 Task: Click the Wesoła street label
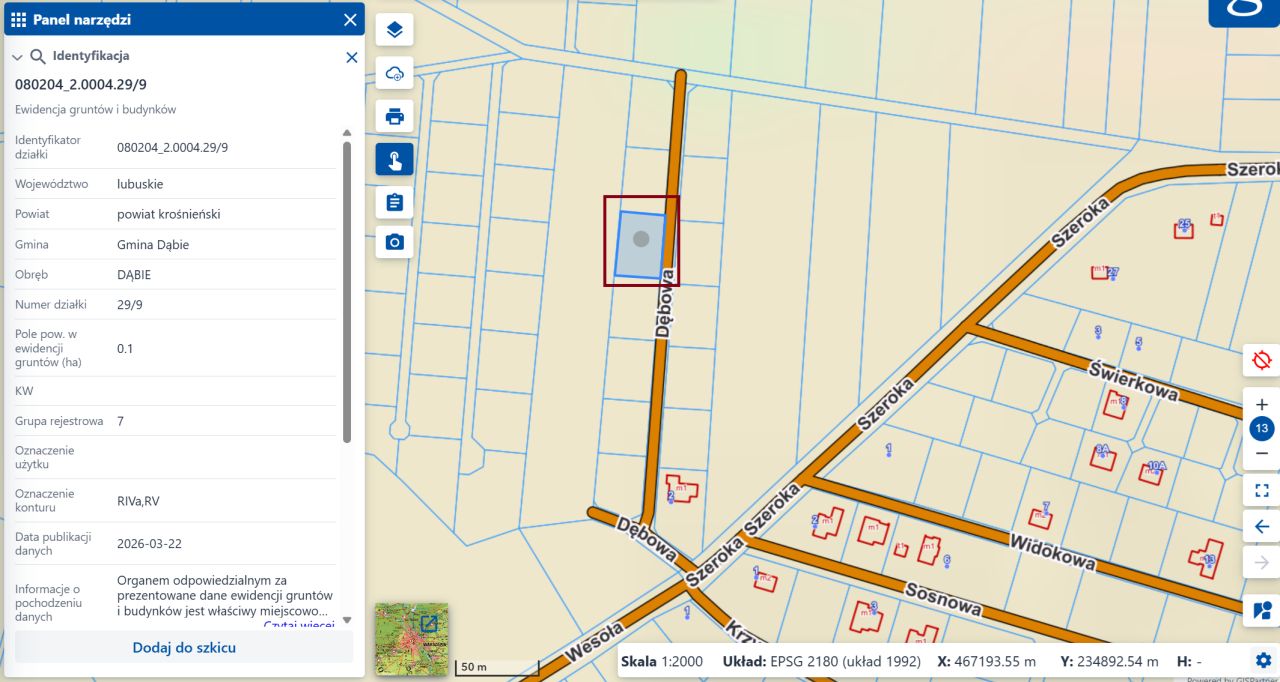pos(594,643)
